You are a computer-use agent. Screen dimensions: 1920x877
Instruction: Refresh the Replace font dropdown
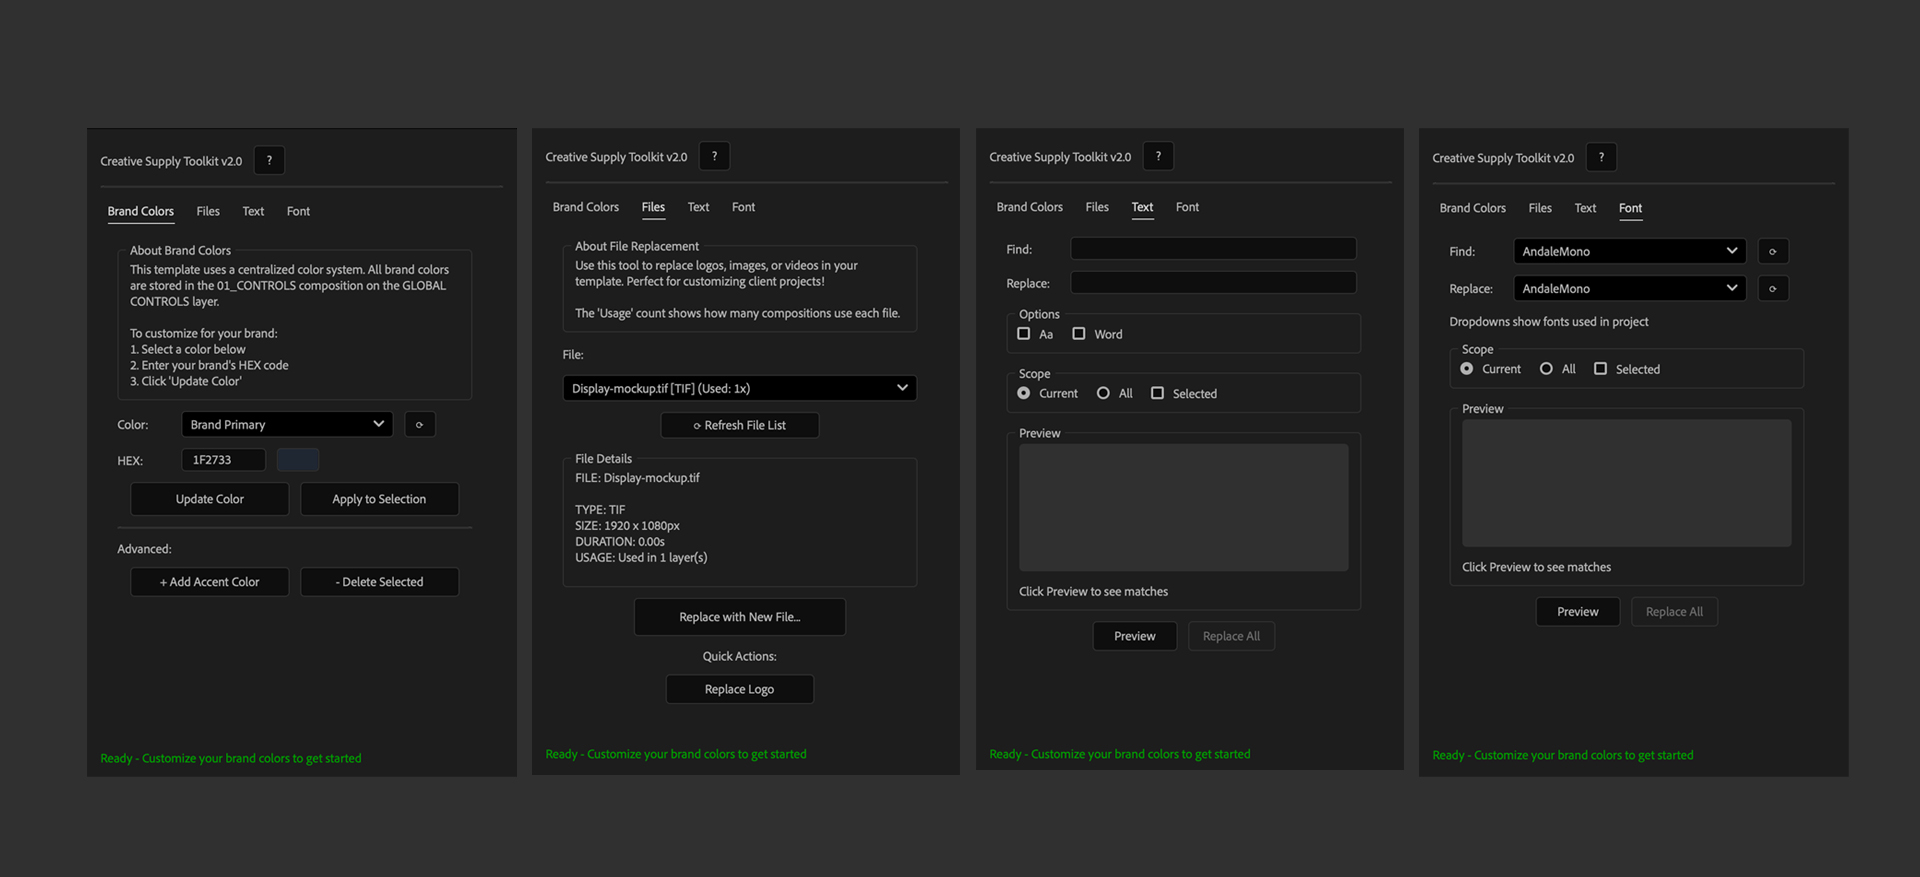point(1773,288)
